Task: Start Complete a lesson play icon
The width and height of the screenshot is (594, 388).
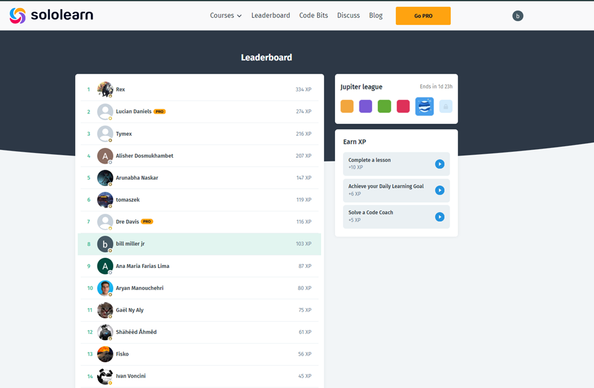Action: (439, 164)
